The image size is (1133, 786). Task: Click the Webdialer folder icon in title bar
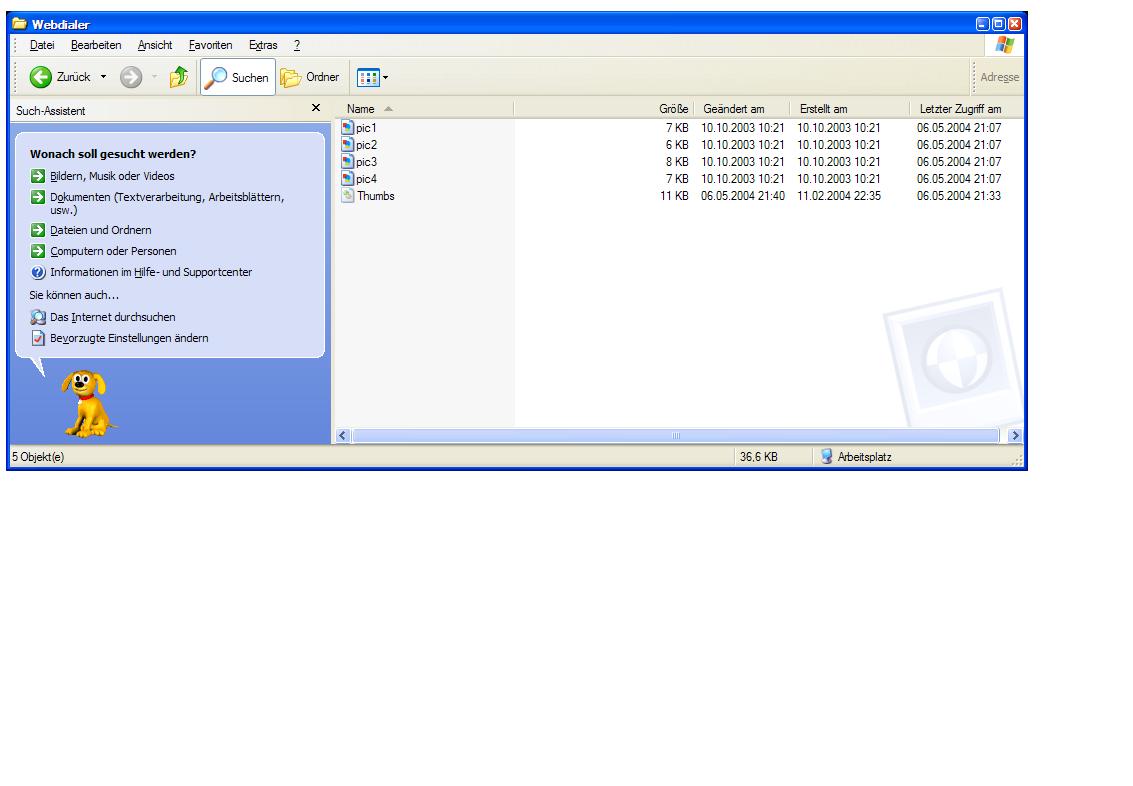[x=20, y=24]
